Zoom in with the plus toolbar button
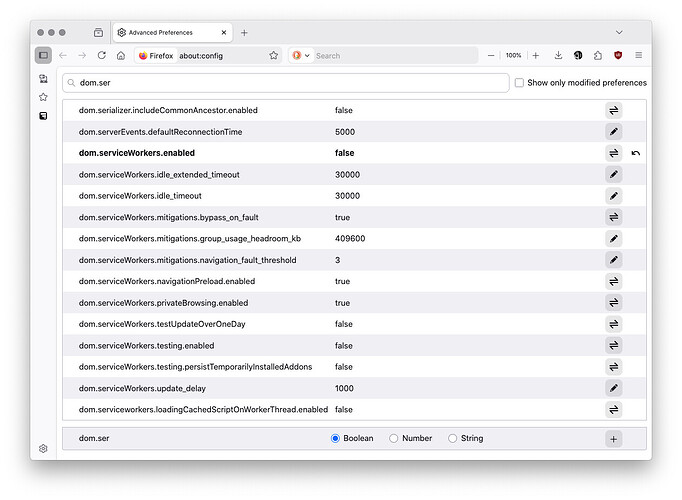 pos(536,55)
